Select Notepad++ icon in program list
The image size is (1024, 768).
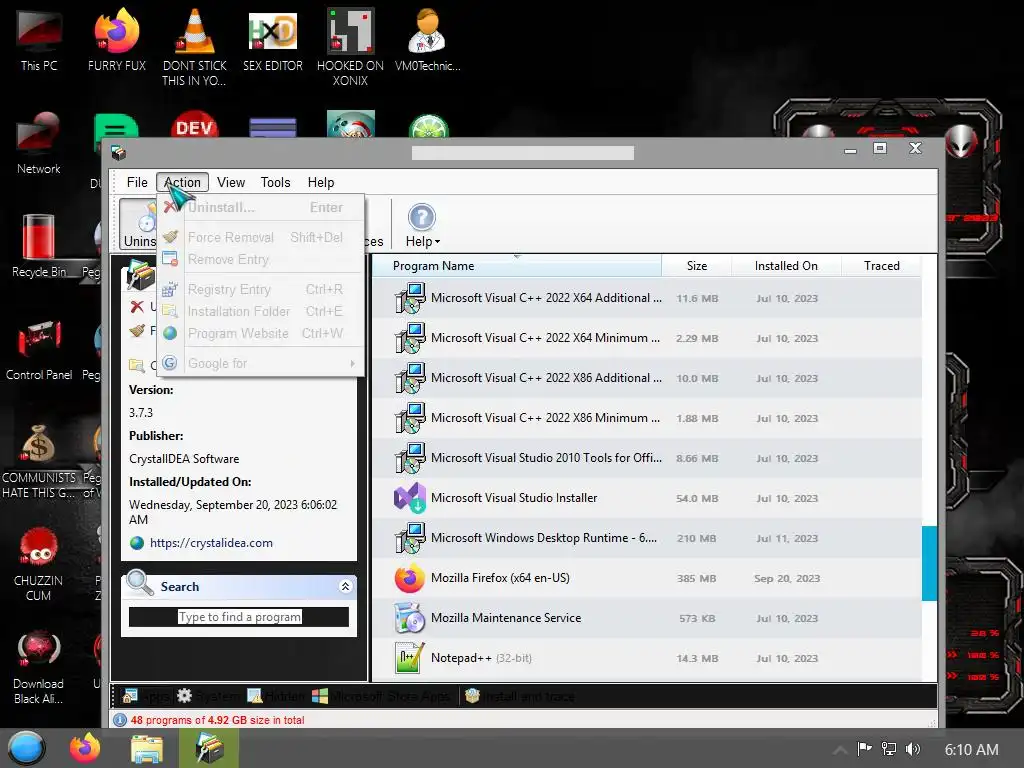(x=410, y=658)
